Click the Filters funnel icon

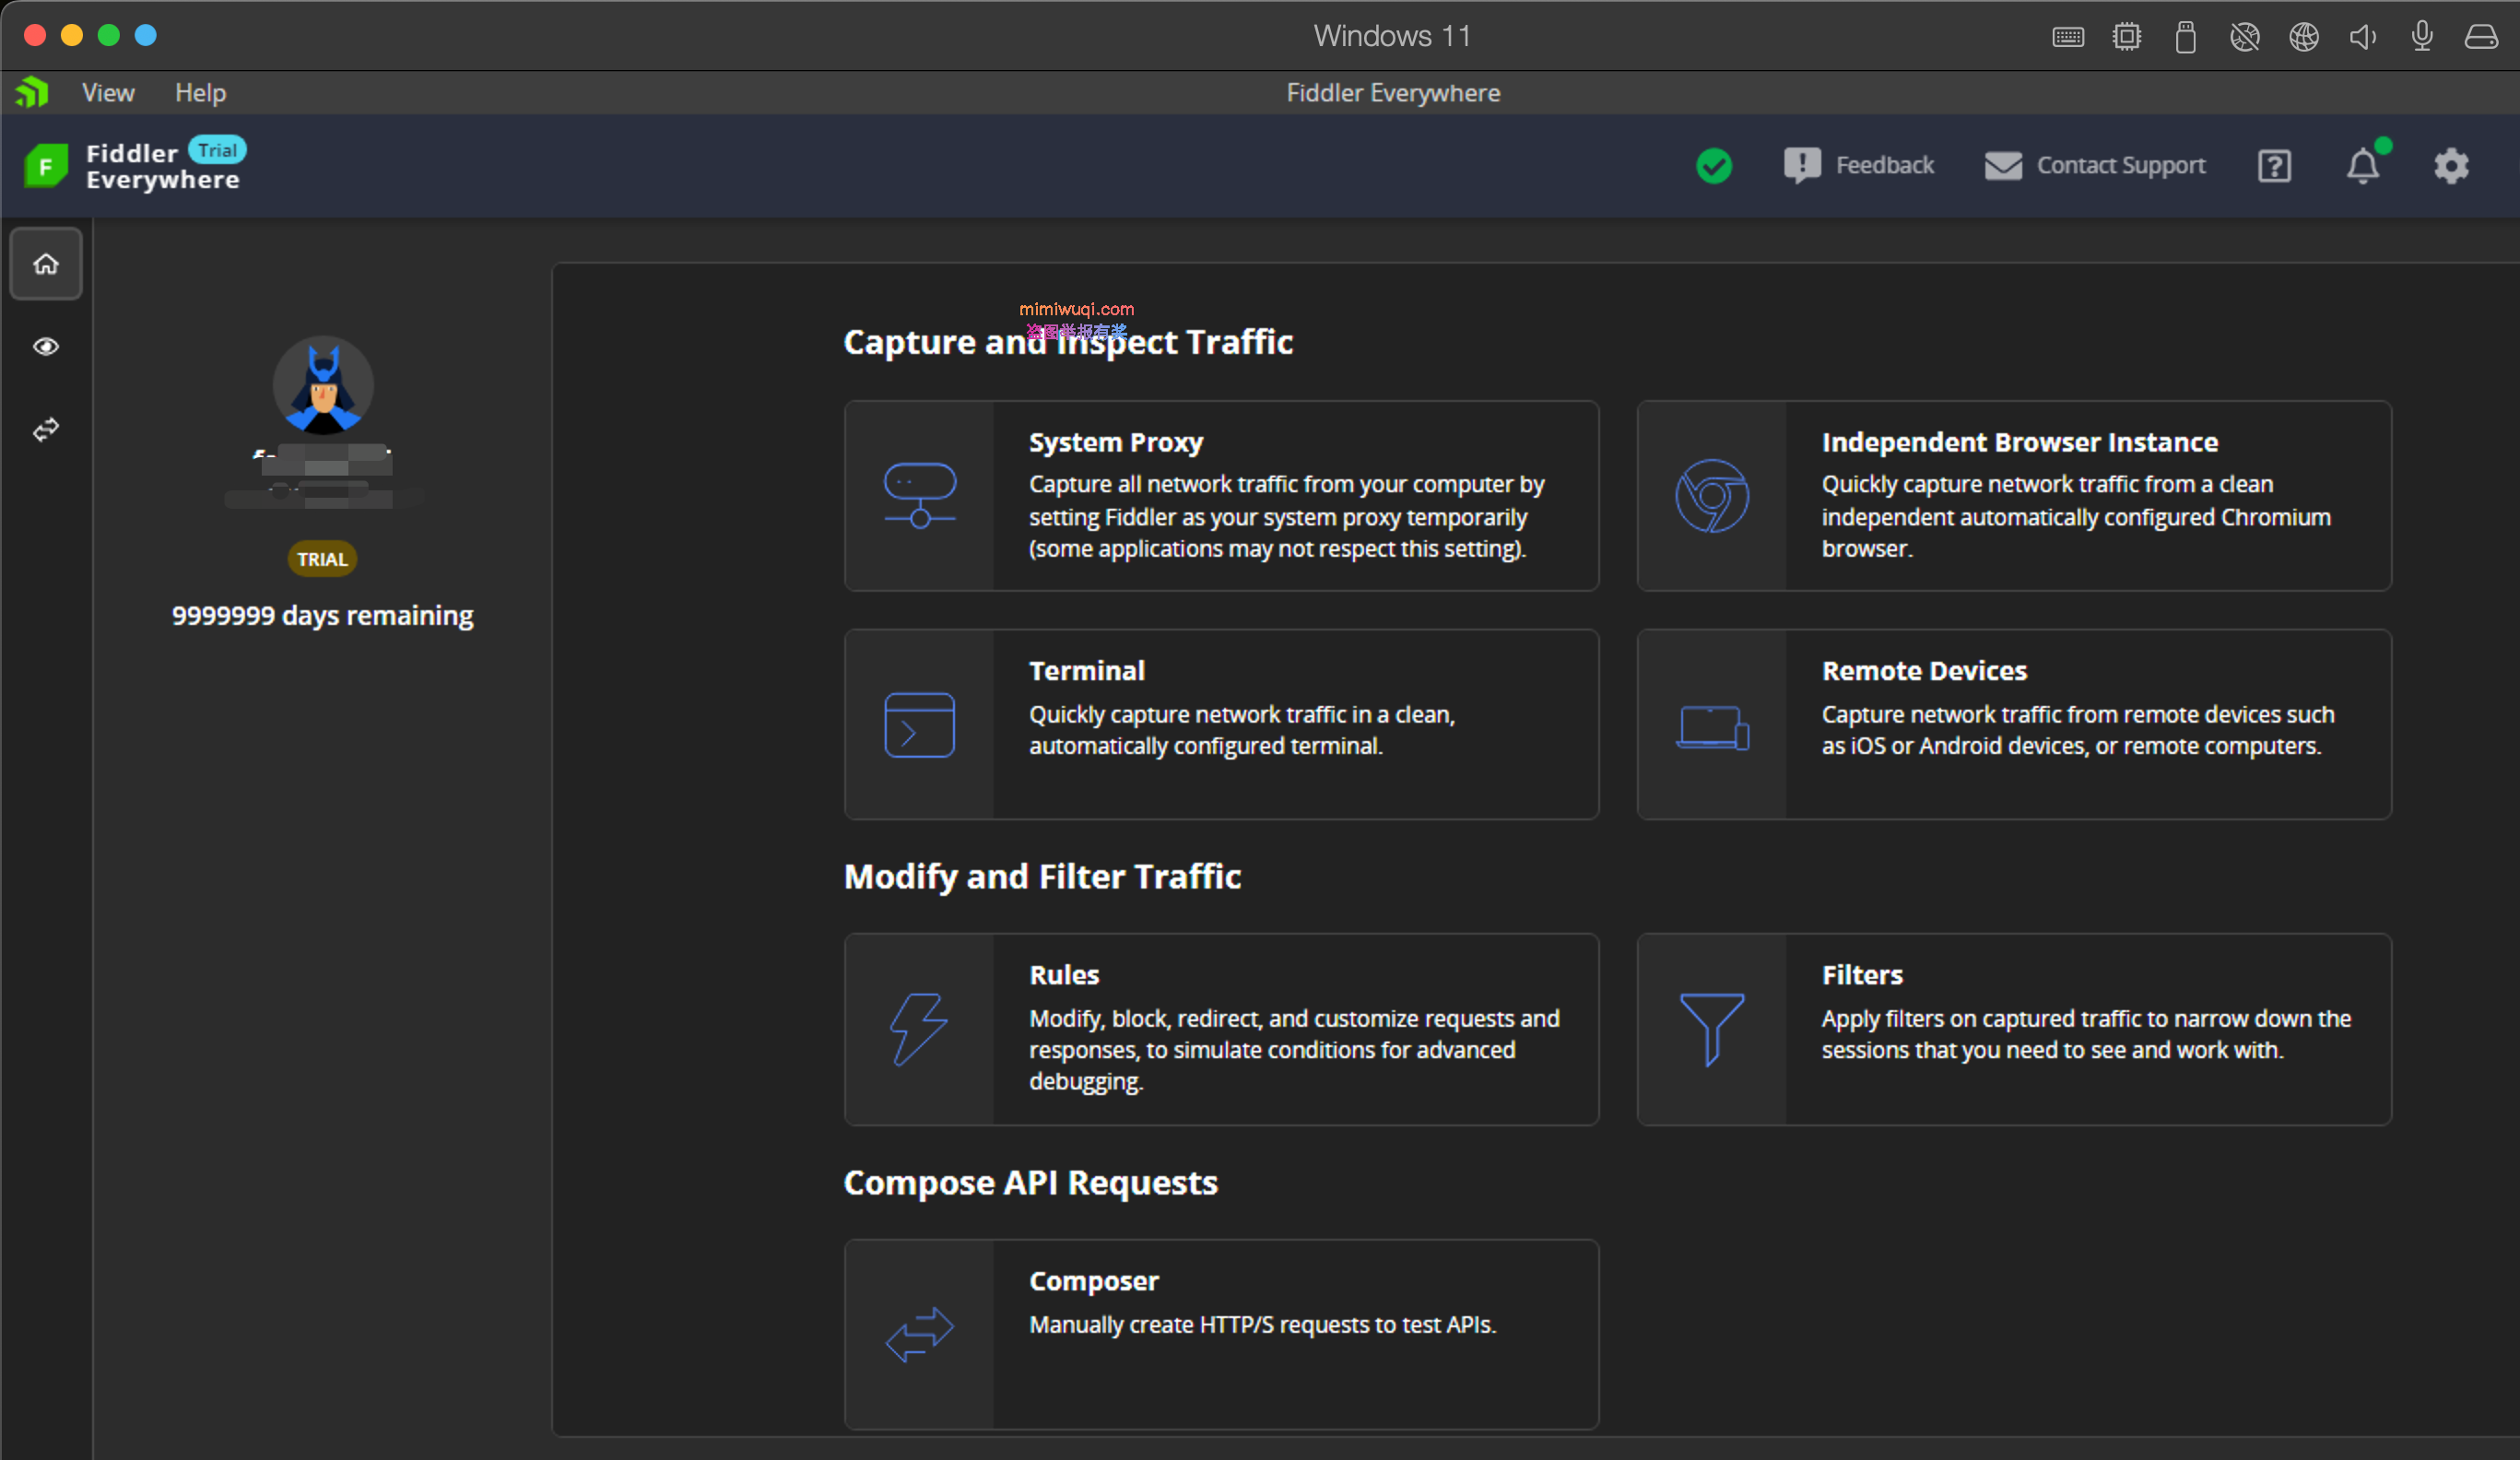point(1712,1030)
